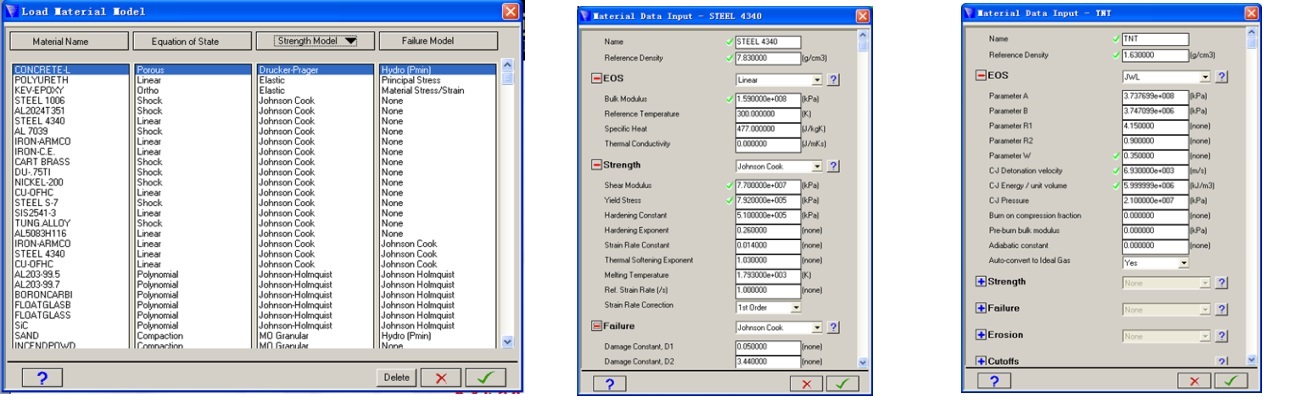Image resolution: width=1300 pixels, height=408 pixels.
Task: Click the Parameter A input field
Action: pos(1155,95)
